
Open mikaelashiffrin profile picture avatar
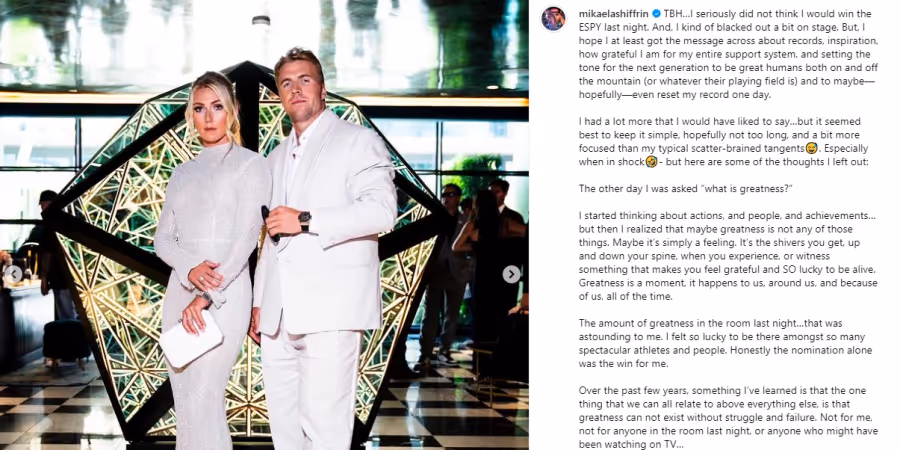pos(553,19)
